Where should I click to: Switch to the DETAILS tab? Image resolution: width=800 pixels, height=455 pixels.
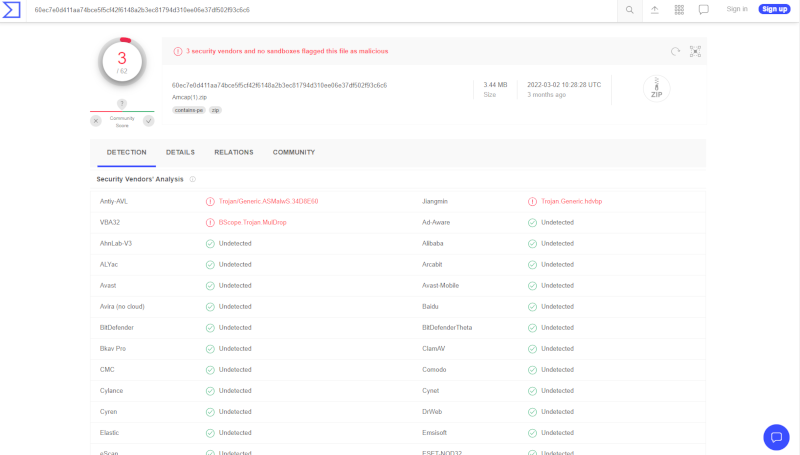click(180, 152)
